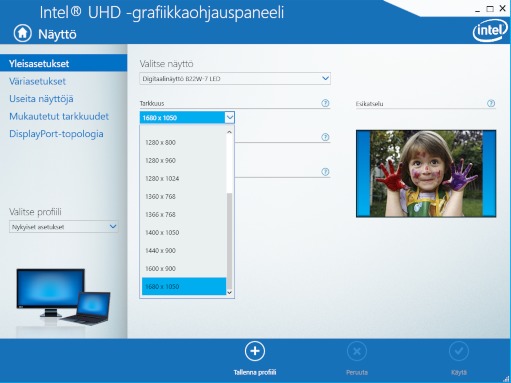Expand the Valitse näyttö display dropdown
511x383 pixels.
click(235, 79)
